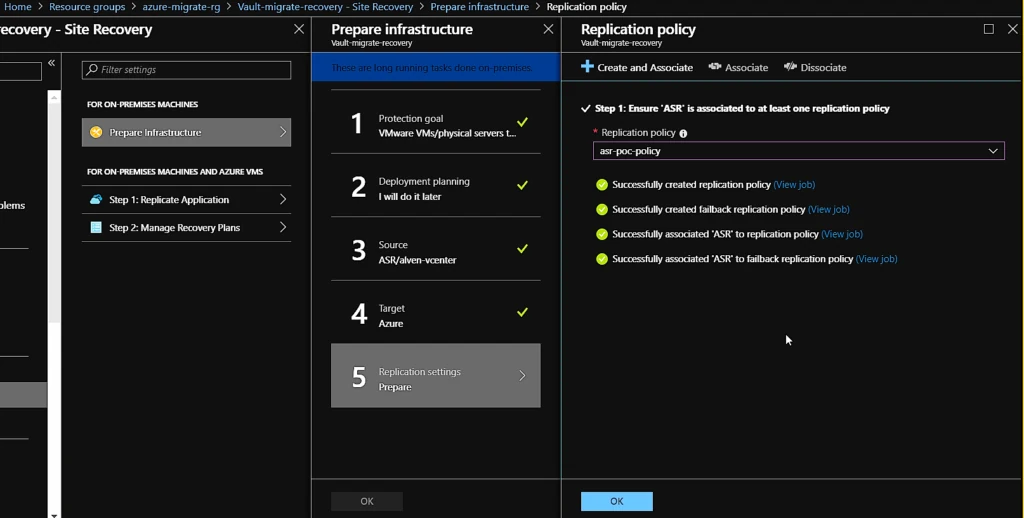Click green check beside 'created replication policy'

pyautogui.click(x=602, y=185)
